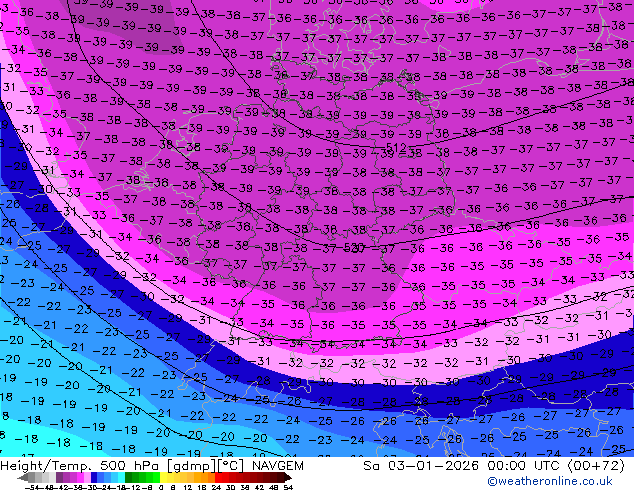
Task: Click the orange legend swatch
Action: (205, 477)
